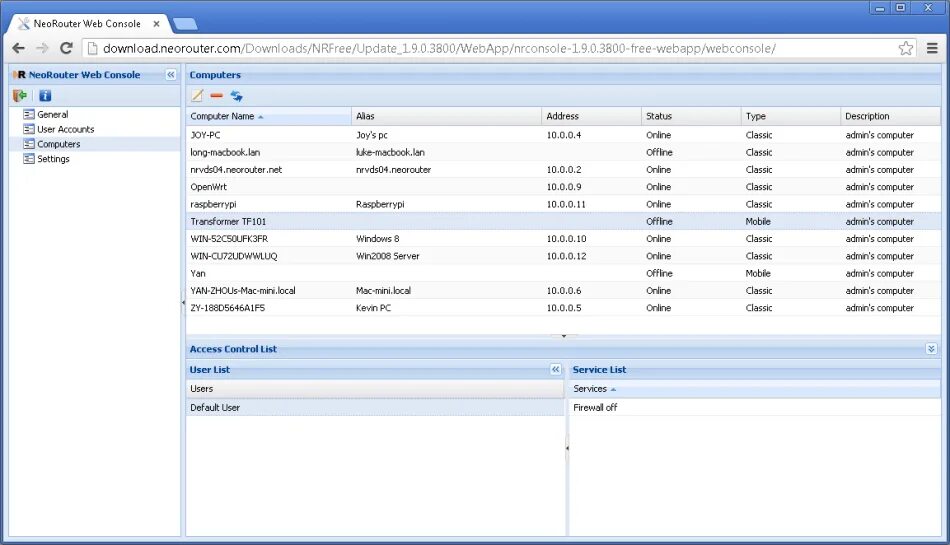Open the blue info icon in sidebar

(x=45, y=96)
